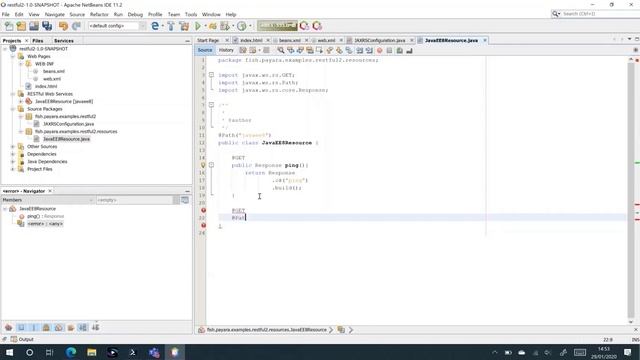Open the Tools menu
The width and height of the screenshot is (640, 360).
[x=191, y=14]
